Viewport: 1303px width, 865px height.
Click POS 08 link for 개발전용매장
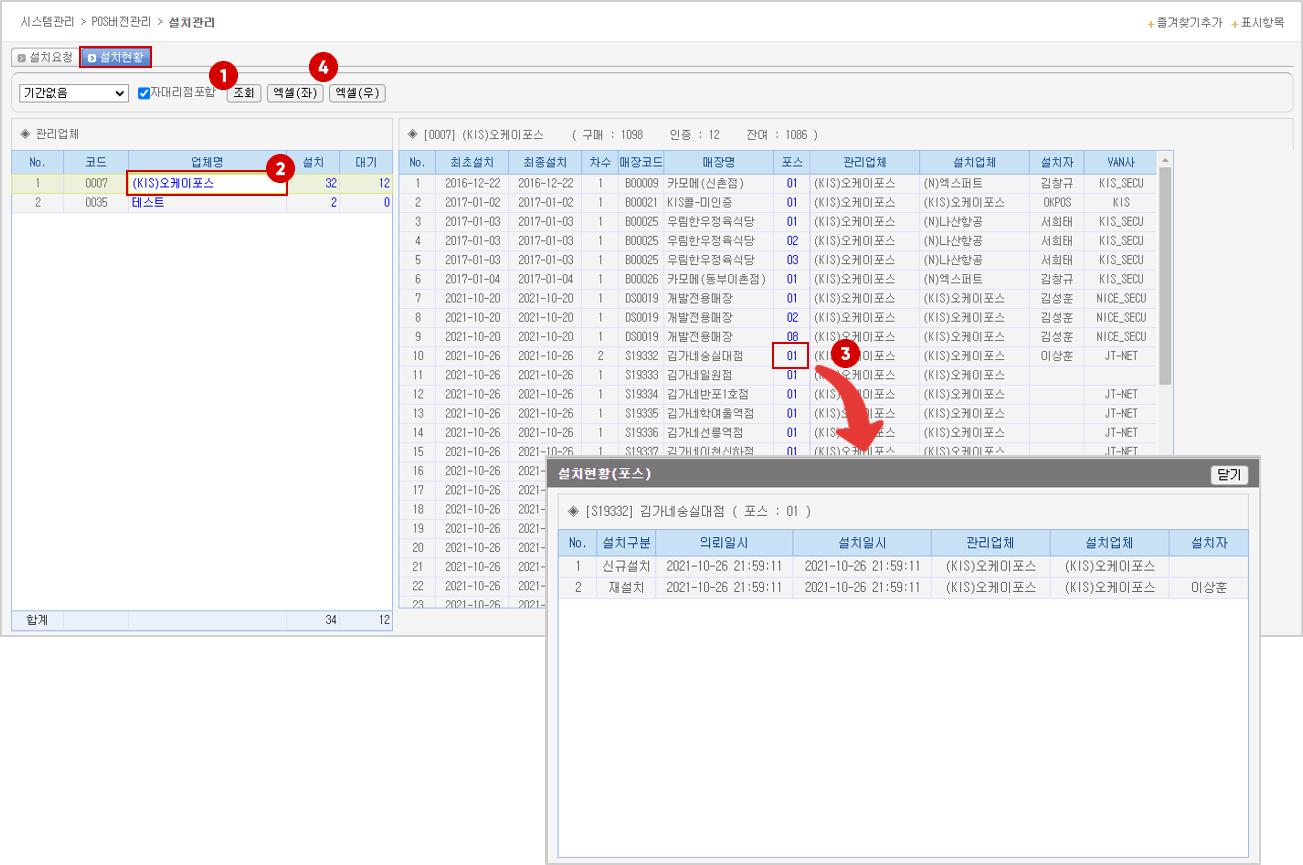[x=791, y=337]
